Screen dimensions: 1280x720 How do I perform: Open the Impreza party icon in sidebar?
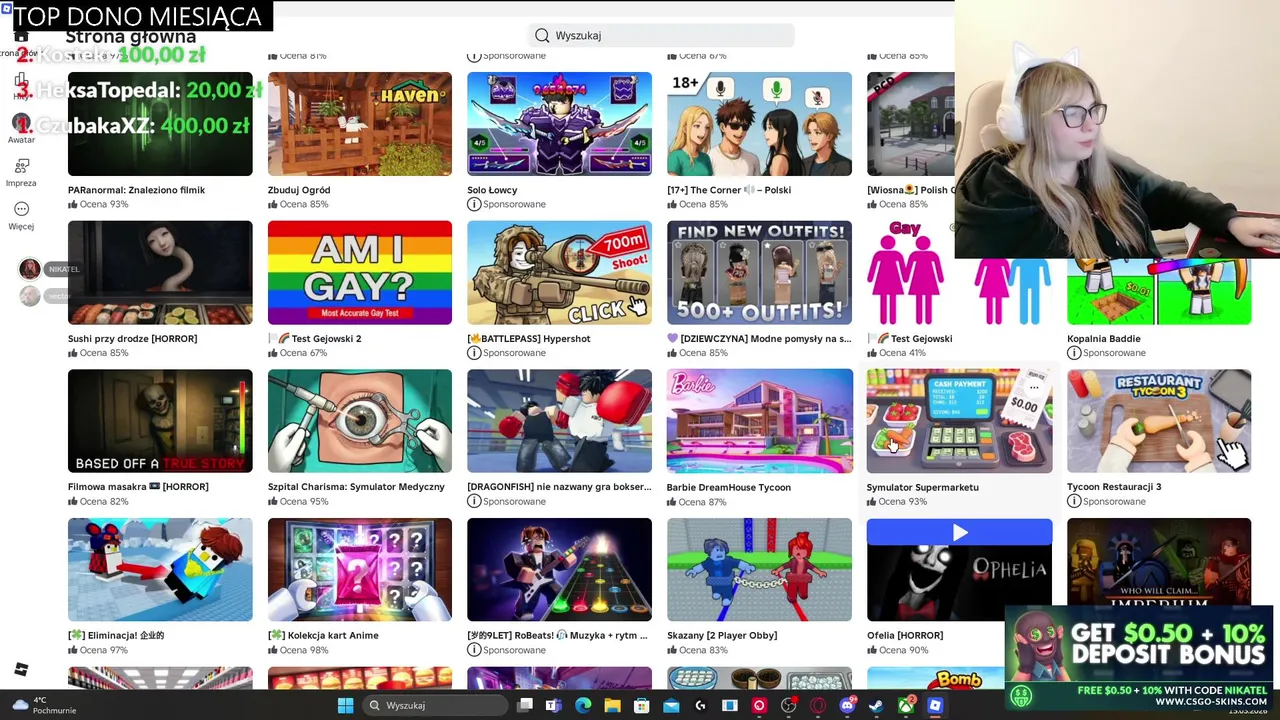coord(21,166)
